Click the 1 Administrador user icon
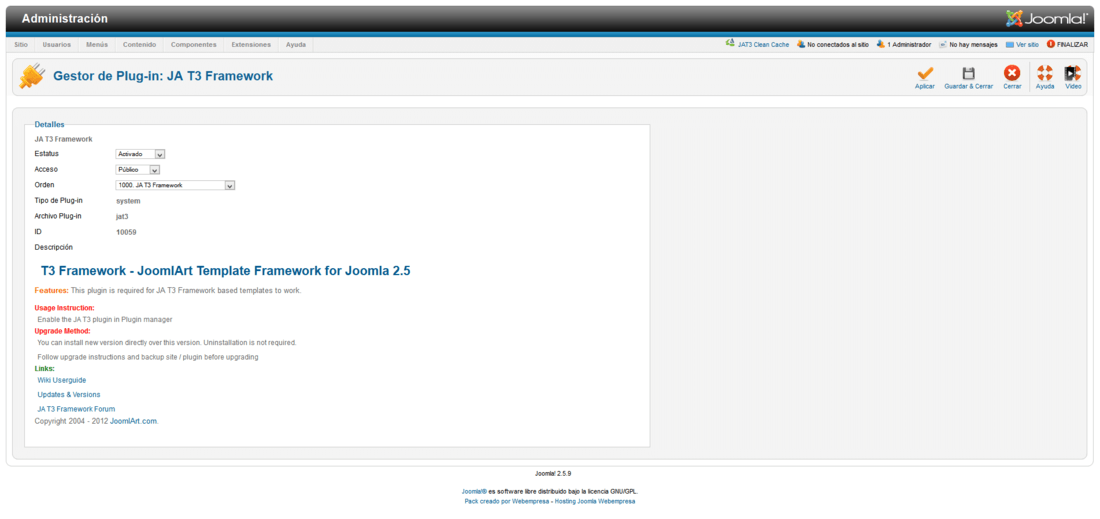This screenshot has width=1100, height=519. (880, 44)
